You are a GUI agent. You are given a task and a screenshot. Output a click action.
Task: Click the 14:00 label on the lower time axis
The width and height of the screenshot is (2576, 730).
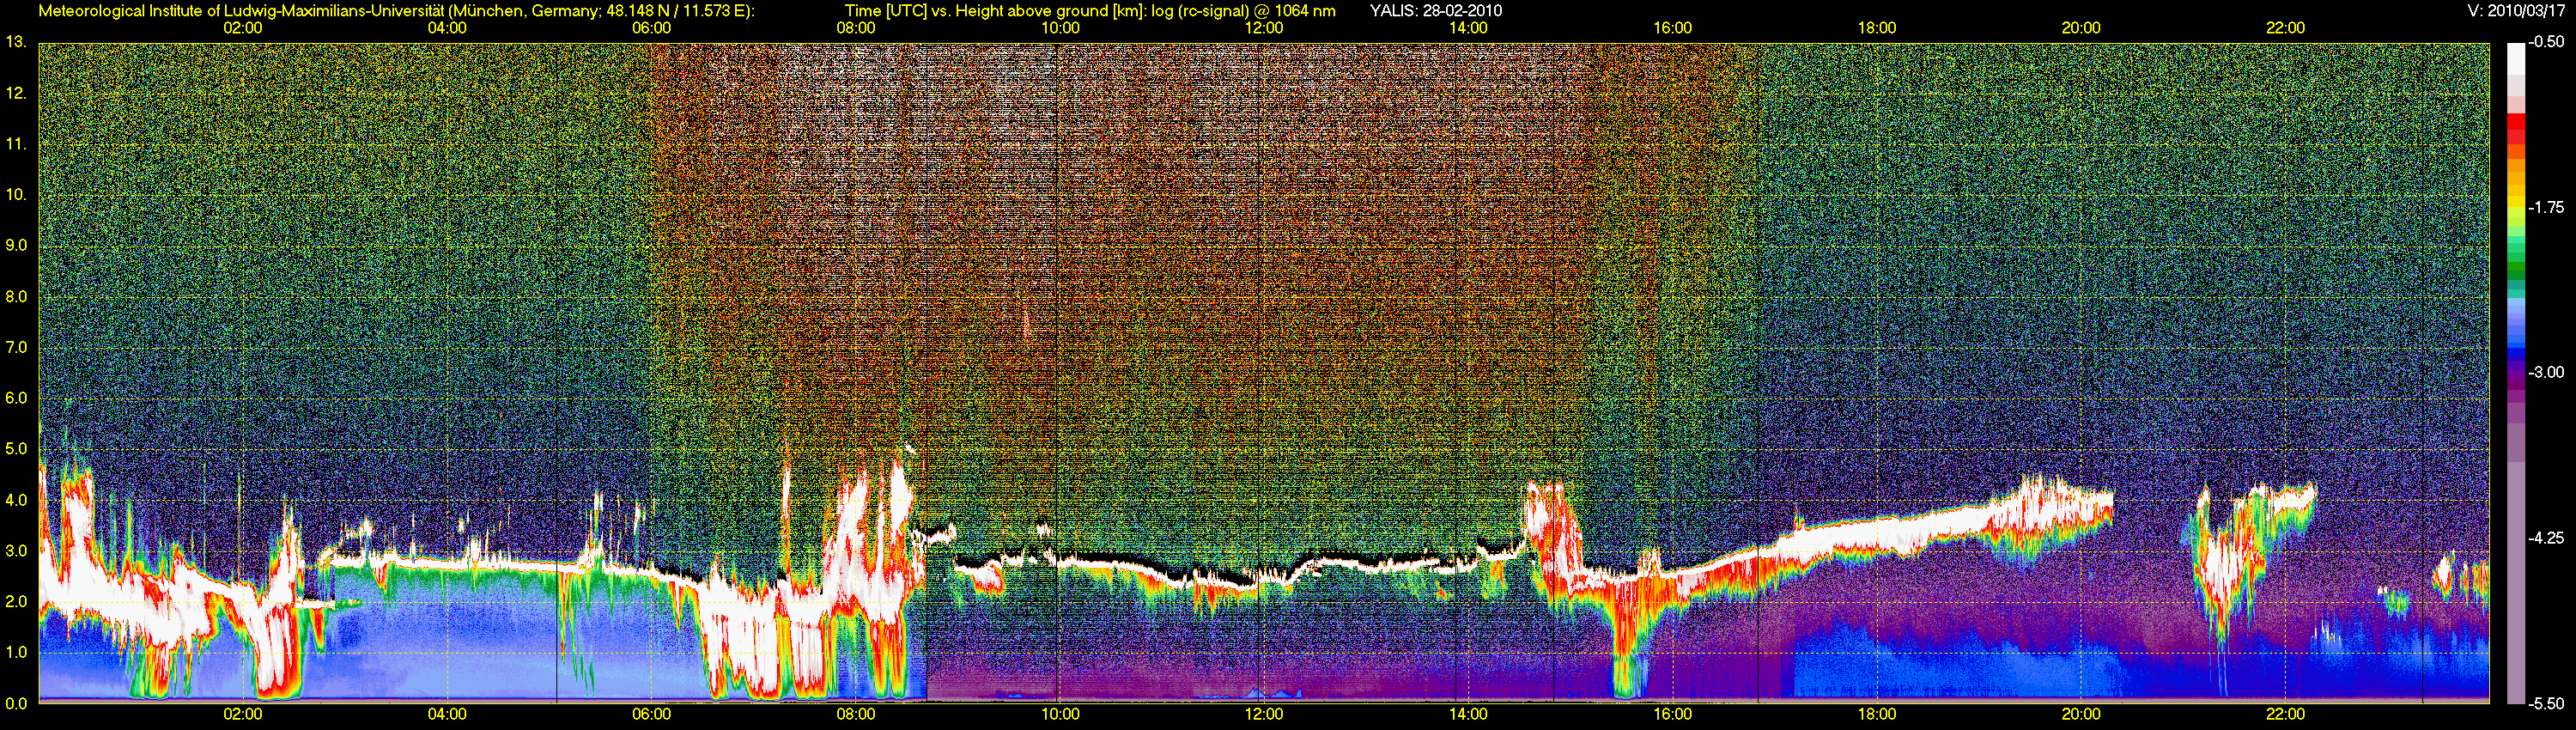click(x=1468, y=714)
